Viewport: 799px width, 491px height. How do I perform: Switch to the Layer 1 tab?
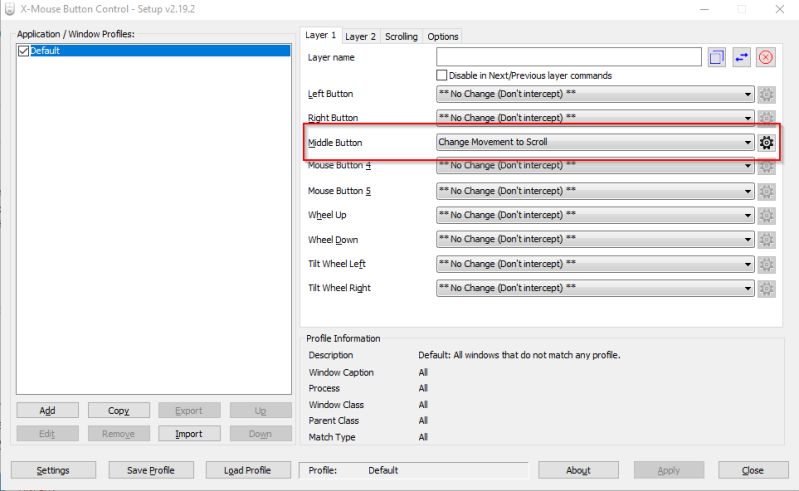[x=321, y=35]
